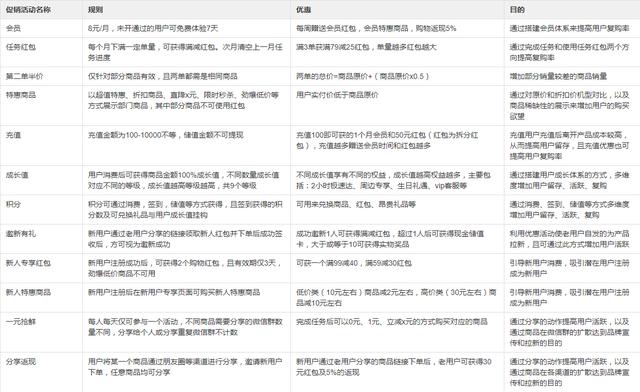Screen dimensions: 640x392
Task: Click the rule text '8元/月，未开通过的用户可免费体验7天'
Action: click(x=153, y=28)
